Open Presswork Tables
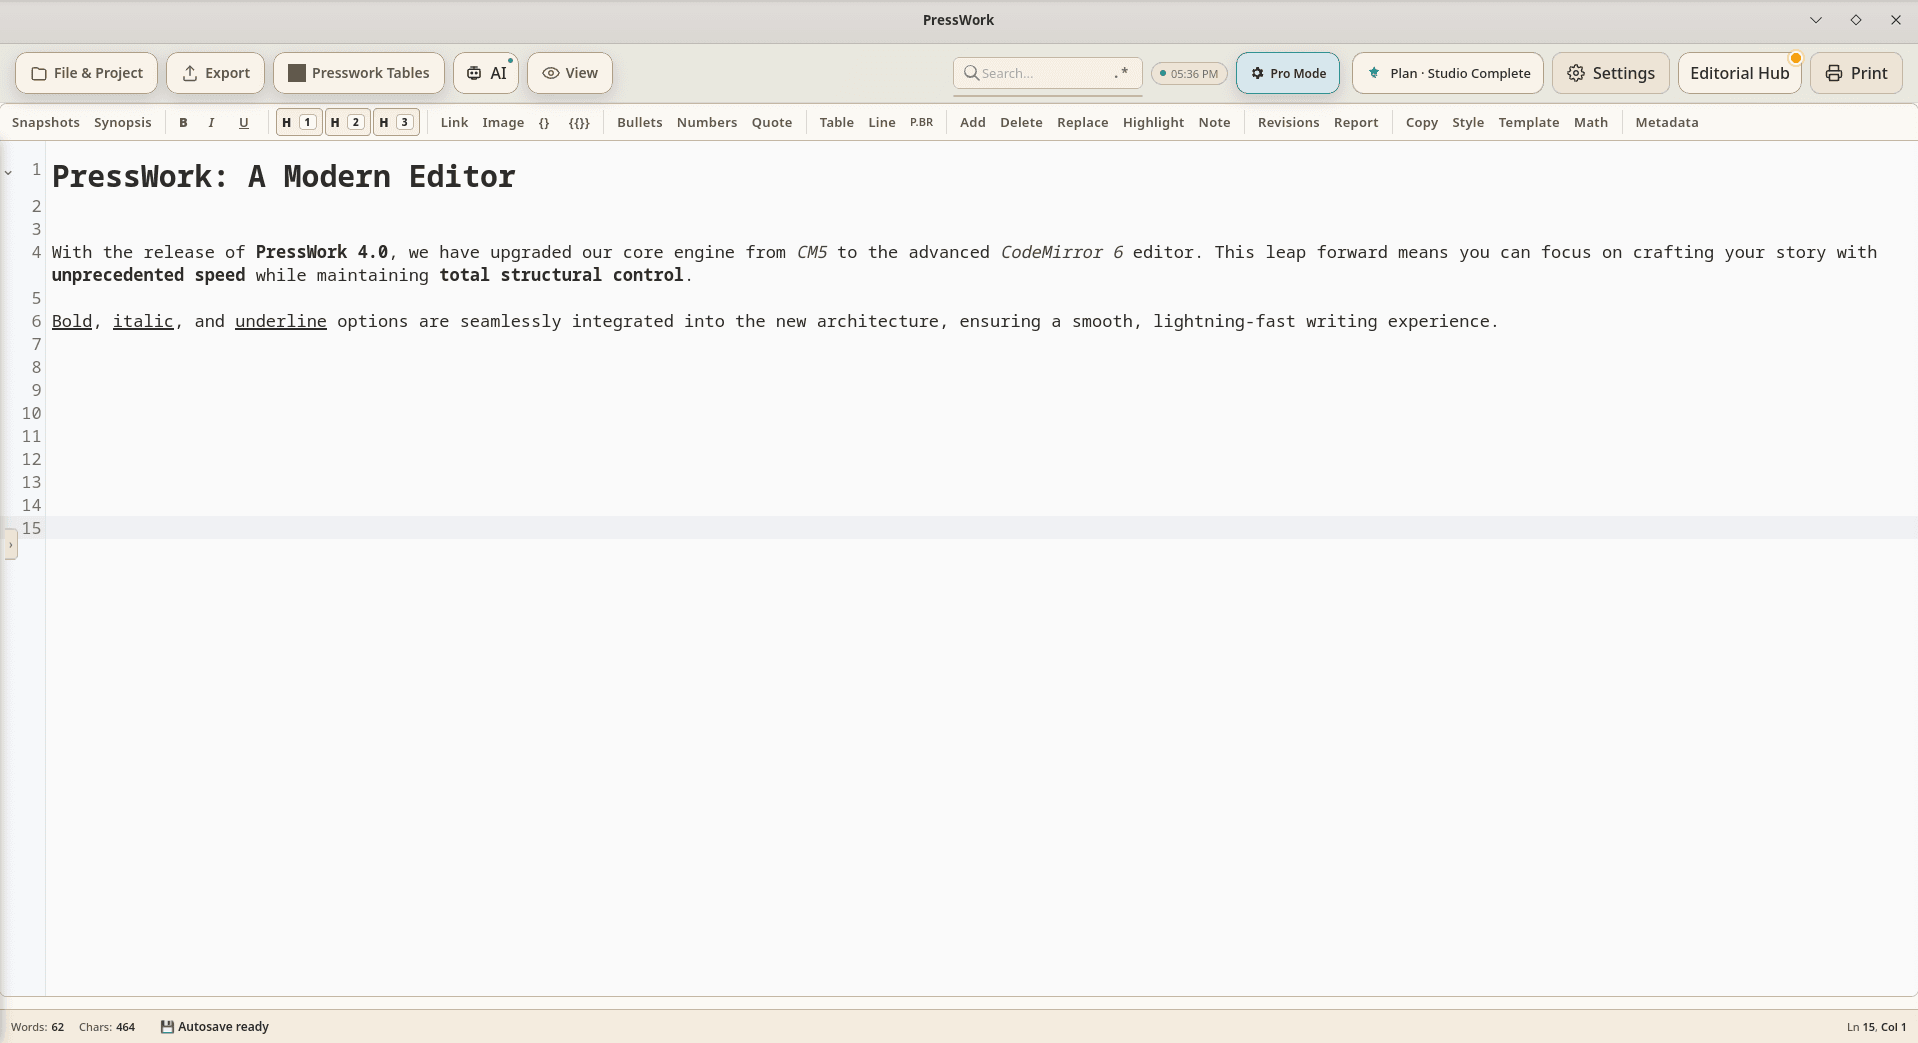This screenshot has width=1918, height=1043. click(359, 73)
